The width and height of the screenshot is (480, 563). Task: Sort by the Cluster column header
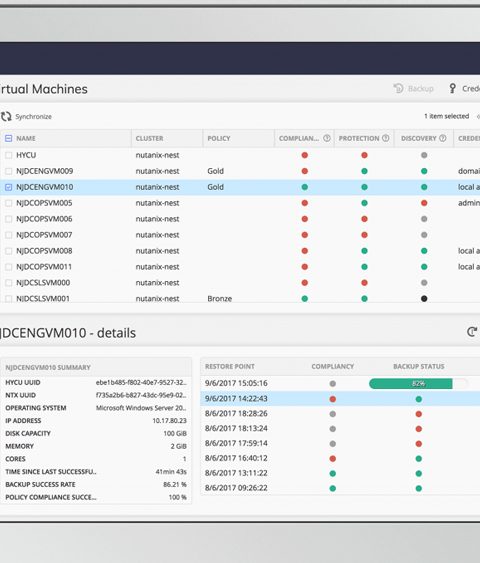click(x=149, y=138)
